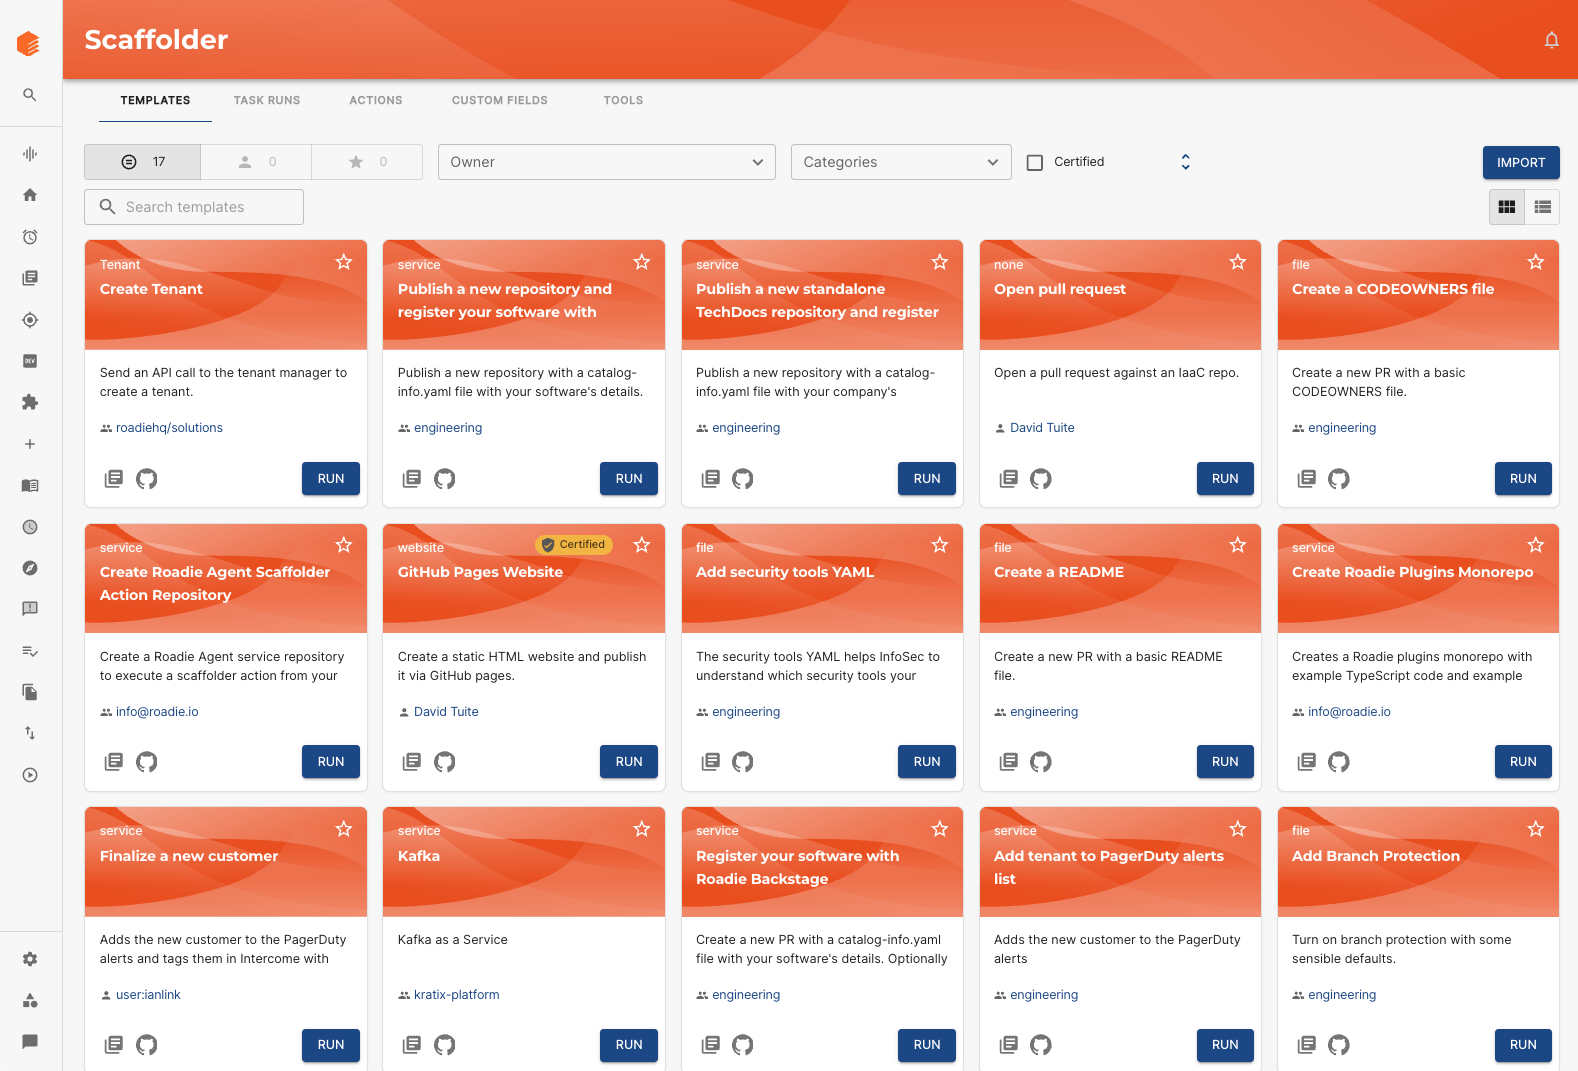Open roadiehq/solutions owner link
The height and width of the screenshot is (1071, 1578).
(x=169, y=428)
